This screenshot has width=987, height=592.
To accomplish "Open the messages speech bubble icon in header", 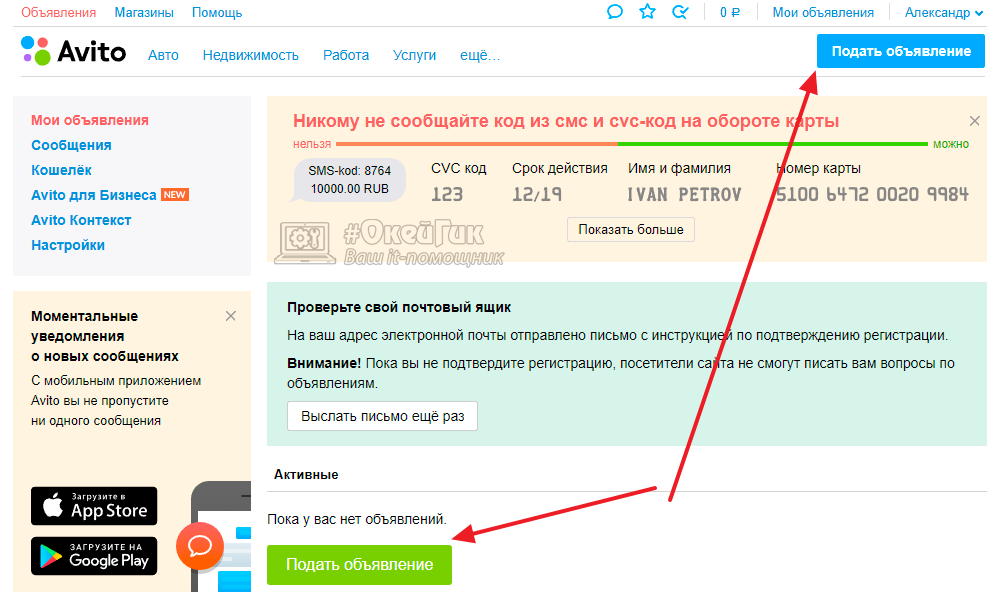I will (x=614, y=12).
